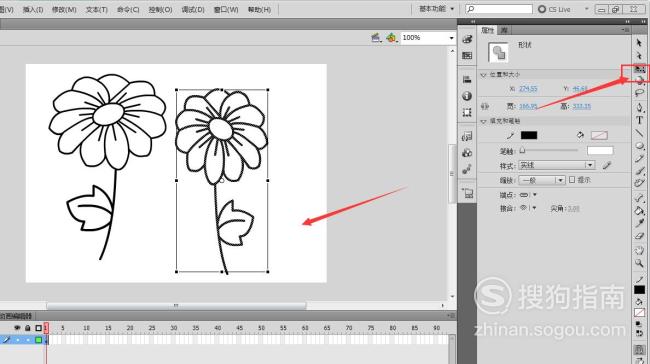
Task: Toggle the width-height lock constraint icon
Action: (x=485, y=107)
